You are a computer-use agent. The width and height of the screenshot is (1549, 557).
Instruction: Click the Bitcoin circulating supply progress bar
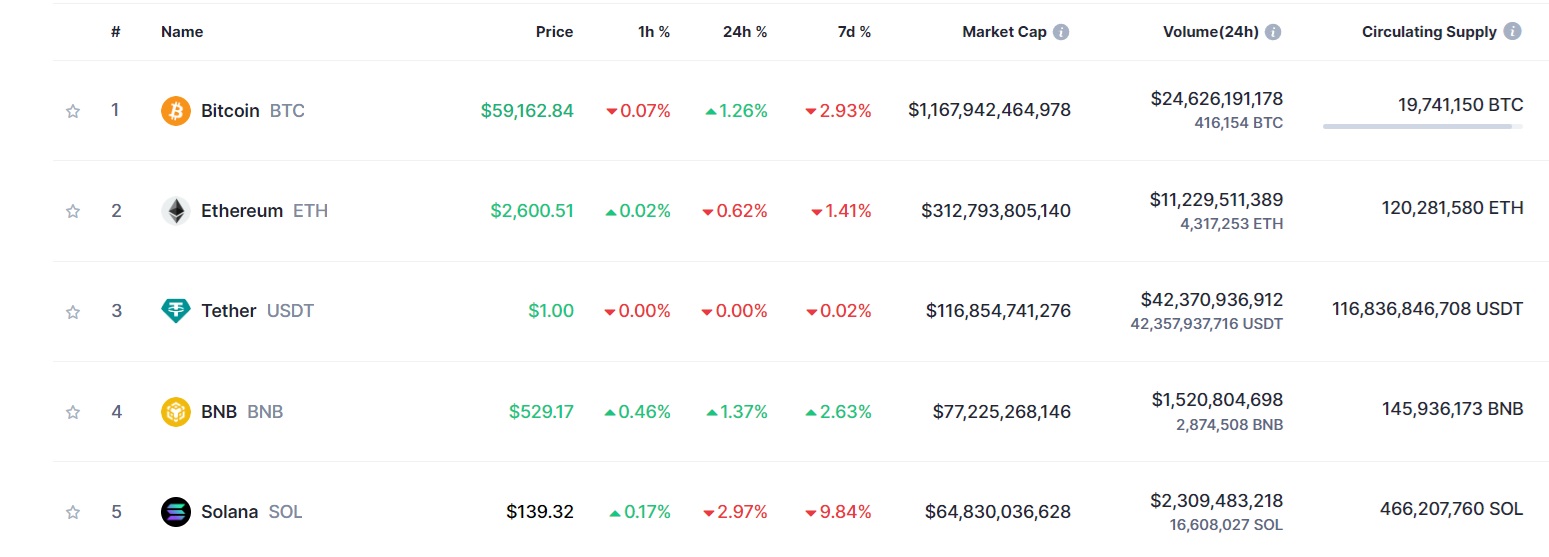[x=1423, y=127]
